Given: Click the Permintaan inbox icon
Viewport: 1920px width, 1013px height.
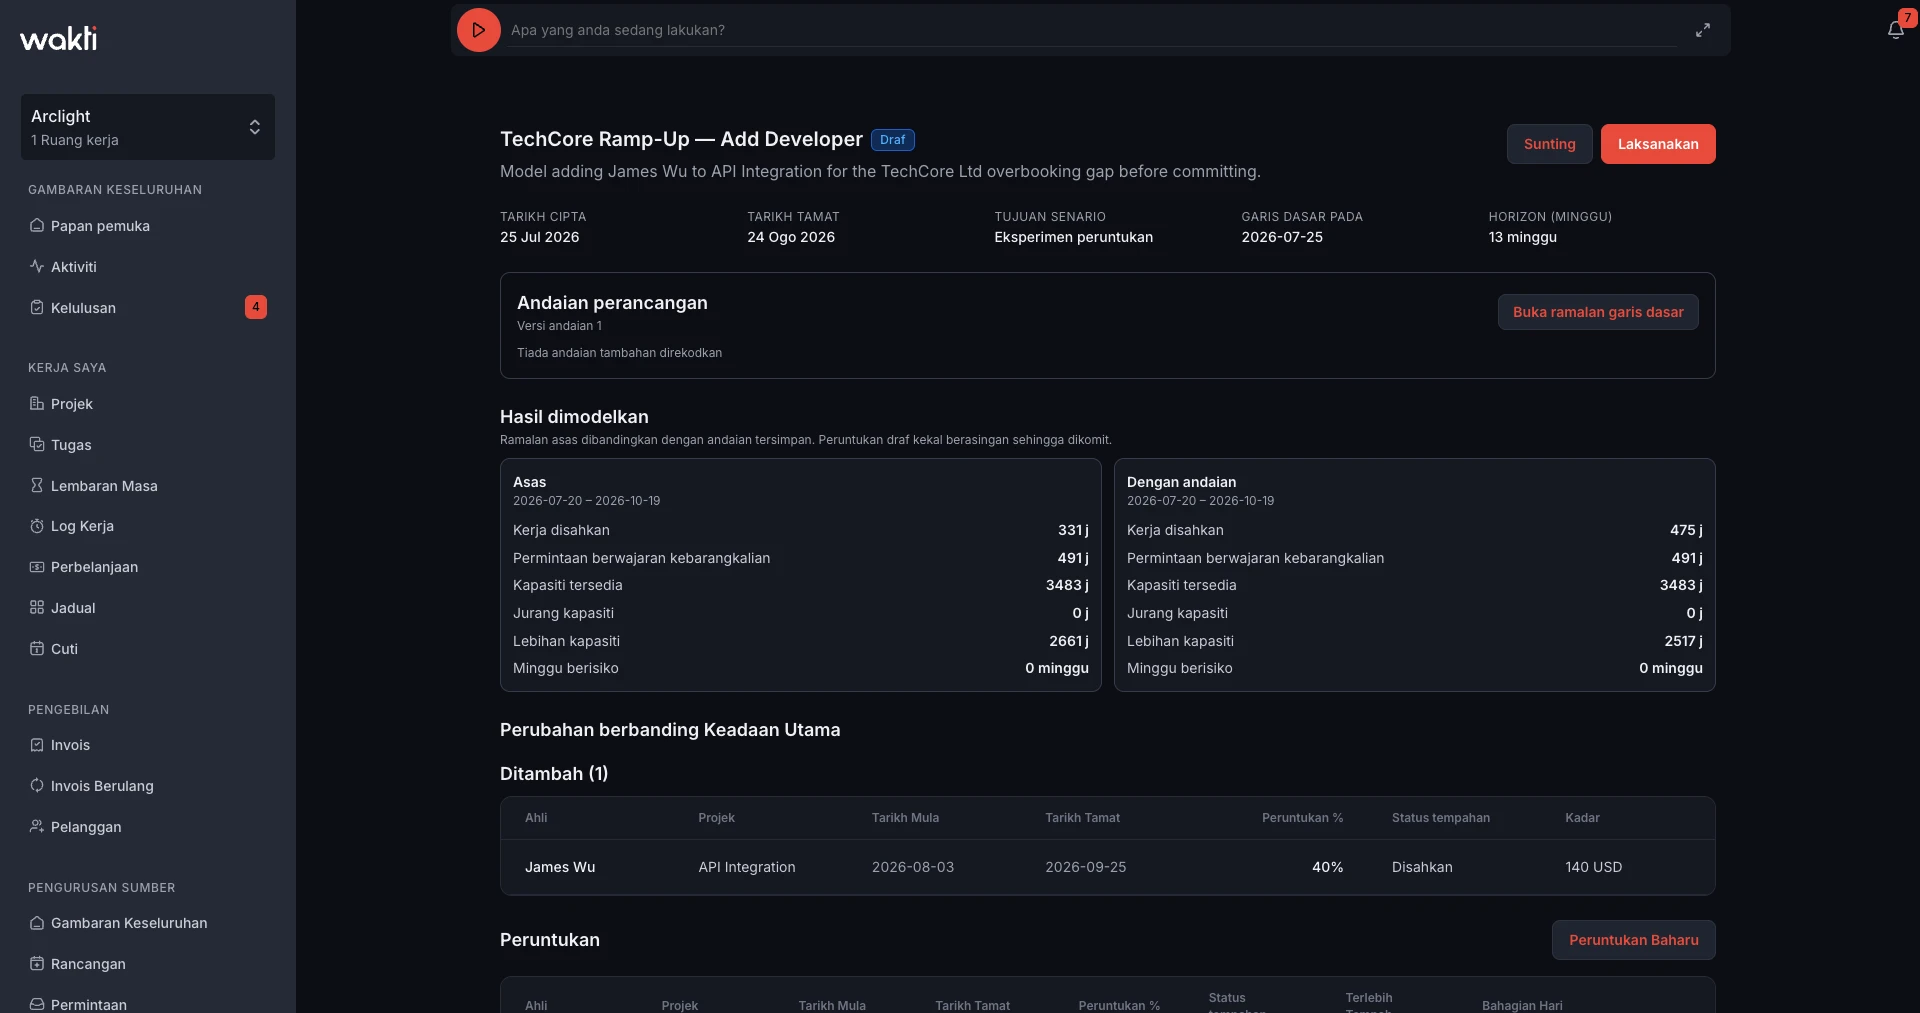Looking at the screenshot, I should [37, 1004].
